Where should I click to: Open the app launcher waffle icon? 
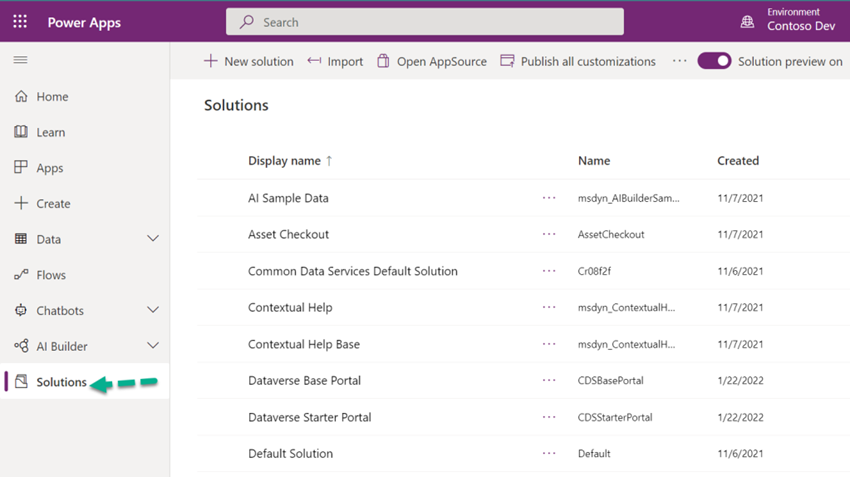[x=20, y=21]
